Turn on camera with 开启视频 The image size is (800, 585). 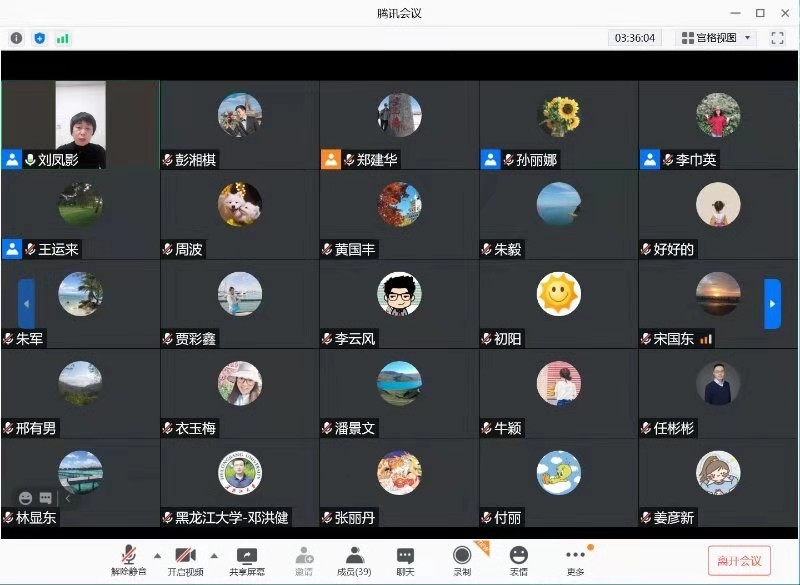tap(185, 561)
